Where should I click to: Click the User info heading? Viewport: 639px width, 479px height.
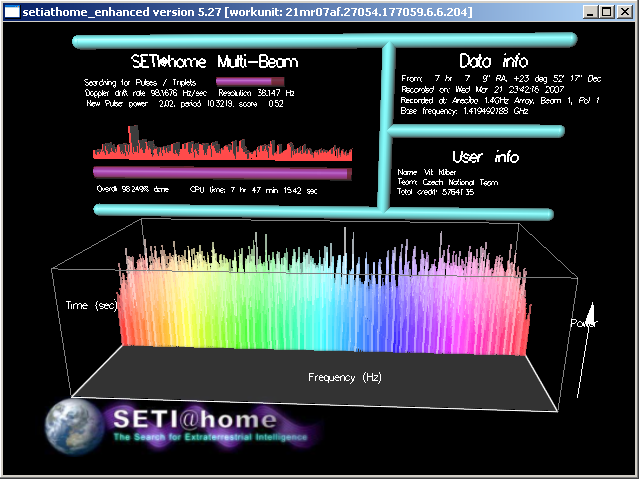pyautogui.click(x=485, y=156)
